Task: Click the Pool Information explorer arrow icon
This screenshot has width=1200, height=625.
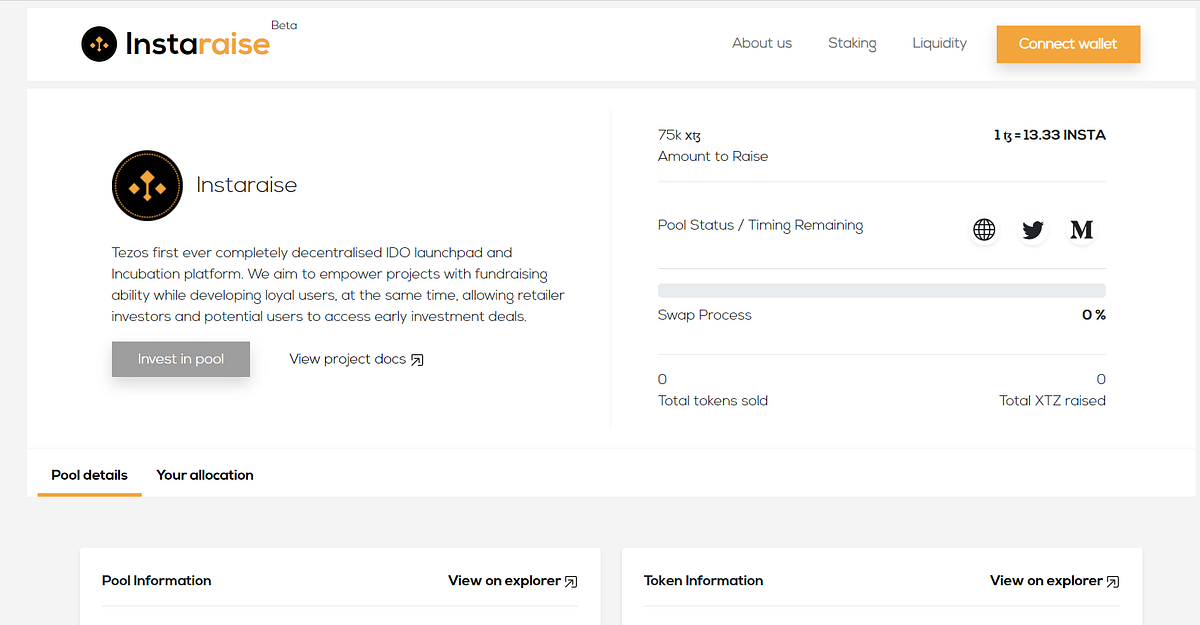Action: pos(571,581)
